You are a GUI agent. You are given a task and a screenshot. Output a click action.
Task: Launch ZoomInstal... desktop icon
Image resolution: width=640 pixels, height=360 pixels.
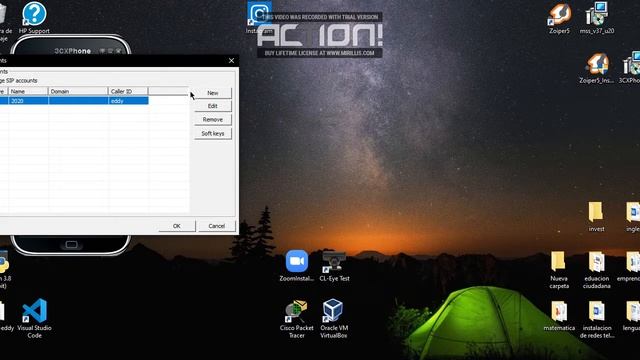pos(297,266)
